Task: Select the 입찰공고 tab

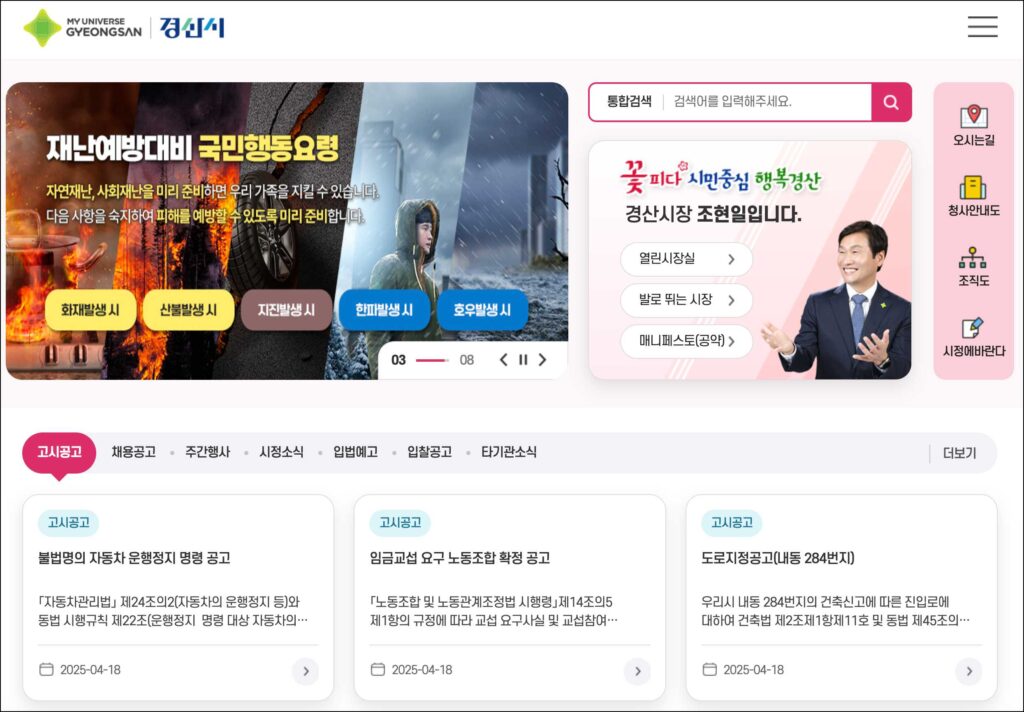Action: 430,452
